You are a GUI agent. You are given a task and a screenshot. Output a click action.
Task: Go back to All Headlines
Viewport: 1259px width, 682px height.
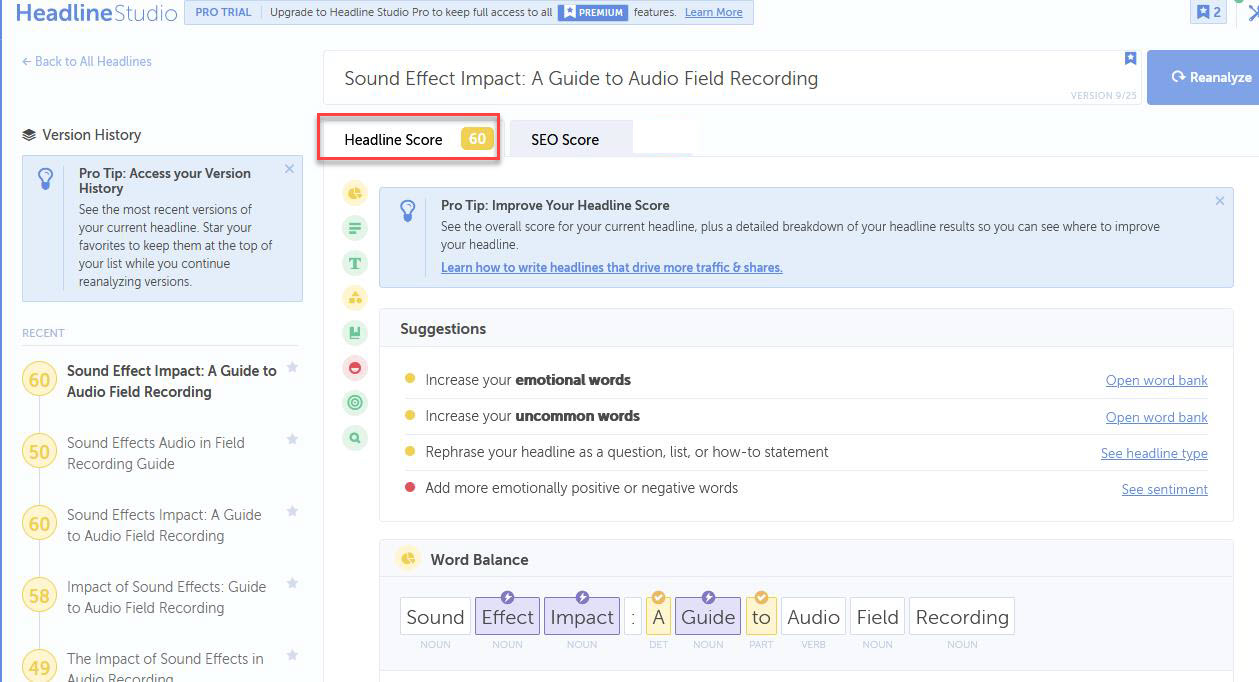87,61
